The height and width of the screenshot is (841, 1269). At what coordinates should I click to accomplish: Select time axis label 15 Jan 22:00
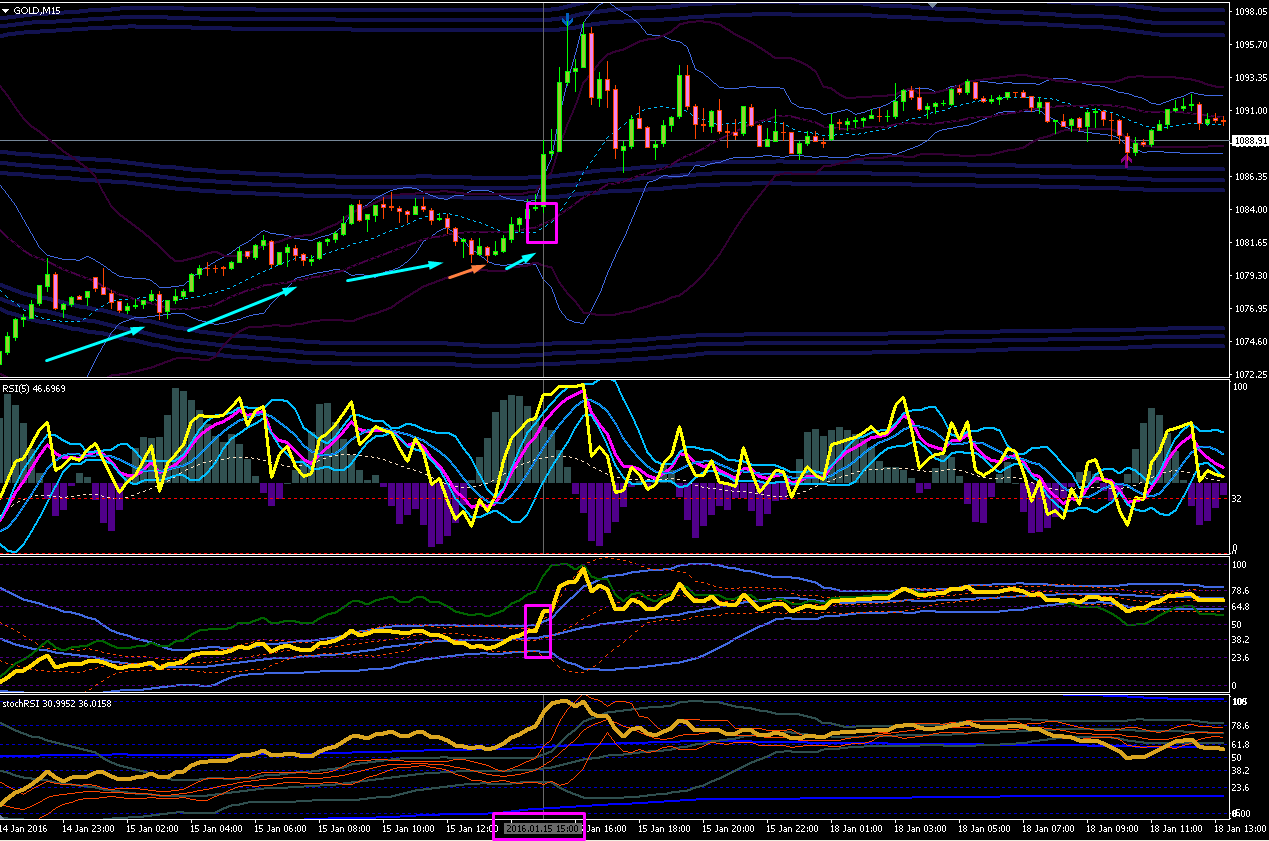pos(792,829)
